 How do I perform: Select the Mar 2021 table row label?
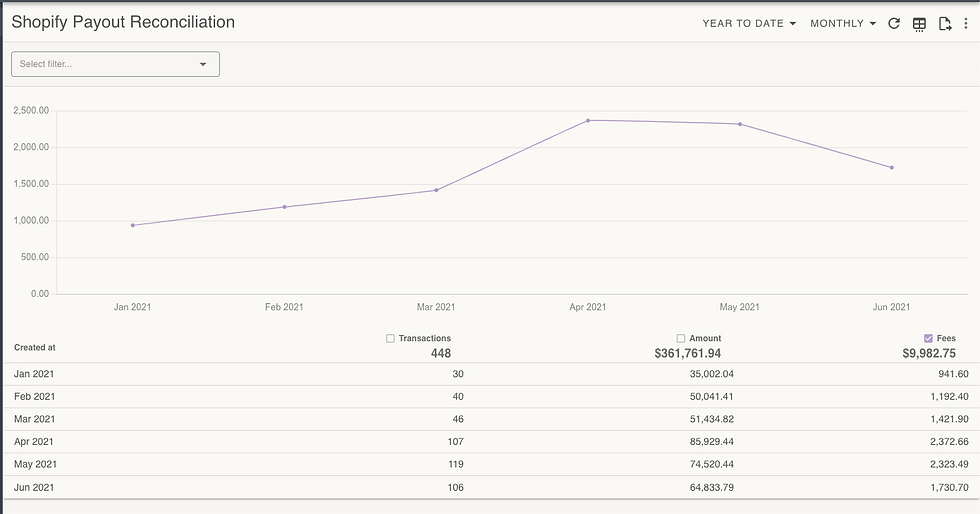[34, 419]
